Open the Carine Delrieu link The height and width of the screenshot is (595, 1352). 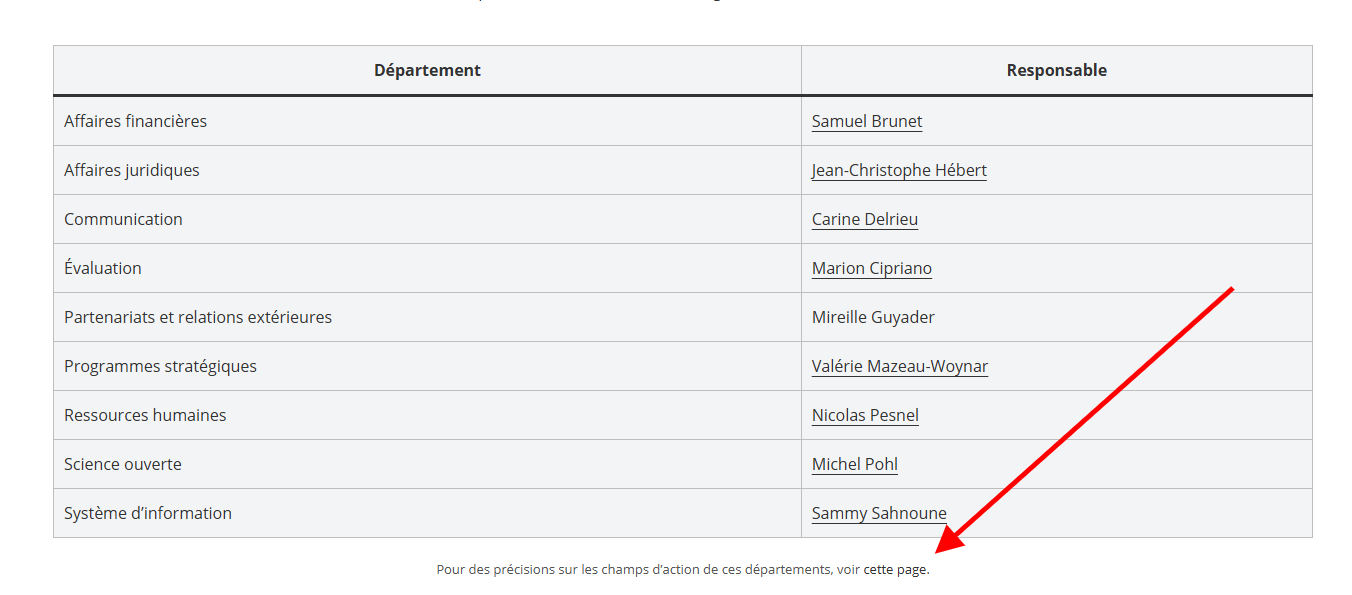coord(864,219)
